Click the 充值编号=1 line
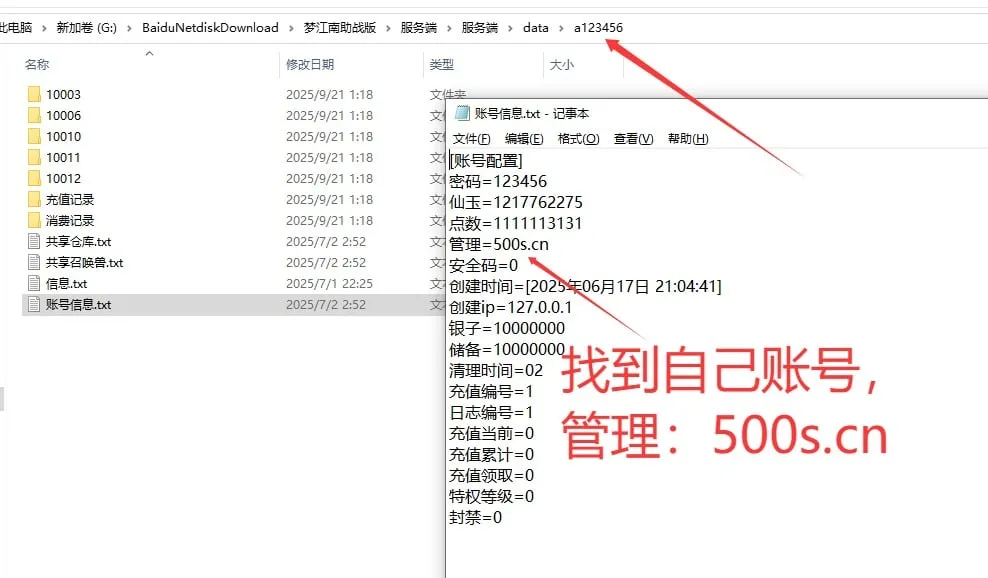This screenshot has height=578, width=988. pos(491,391)
